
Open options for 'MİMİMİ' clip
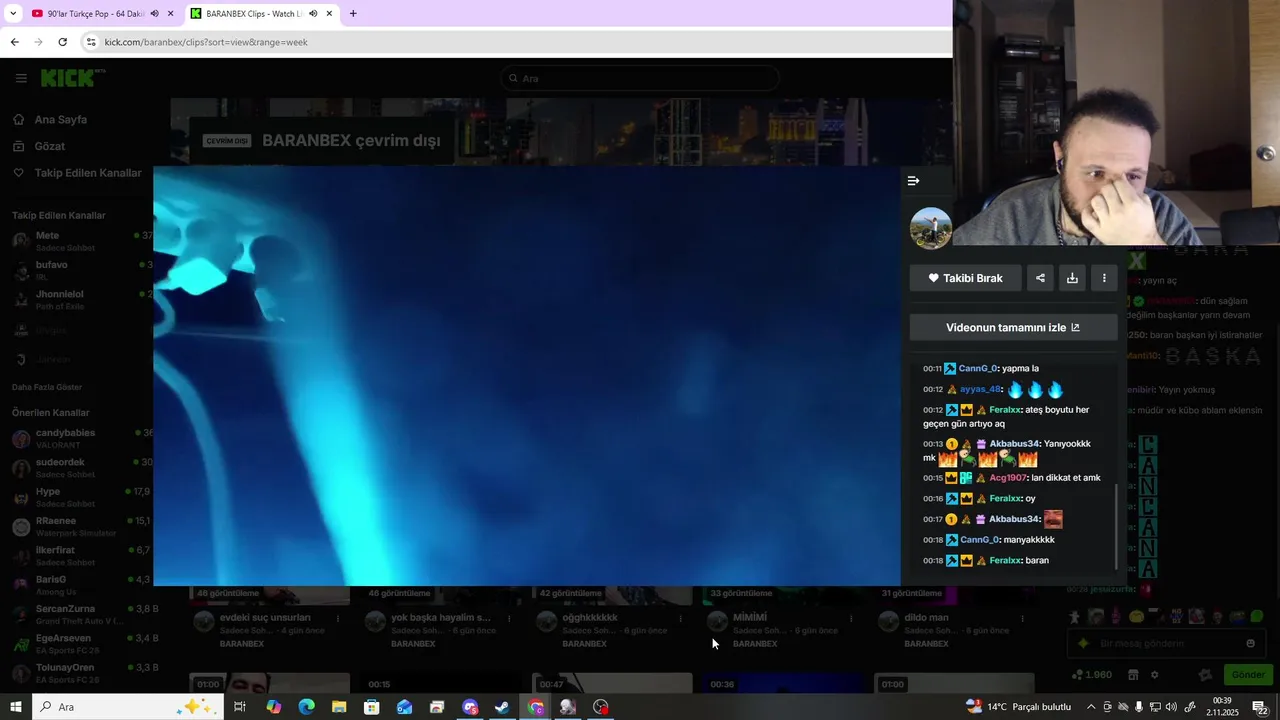[851, 618]
